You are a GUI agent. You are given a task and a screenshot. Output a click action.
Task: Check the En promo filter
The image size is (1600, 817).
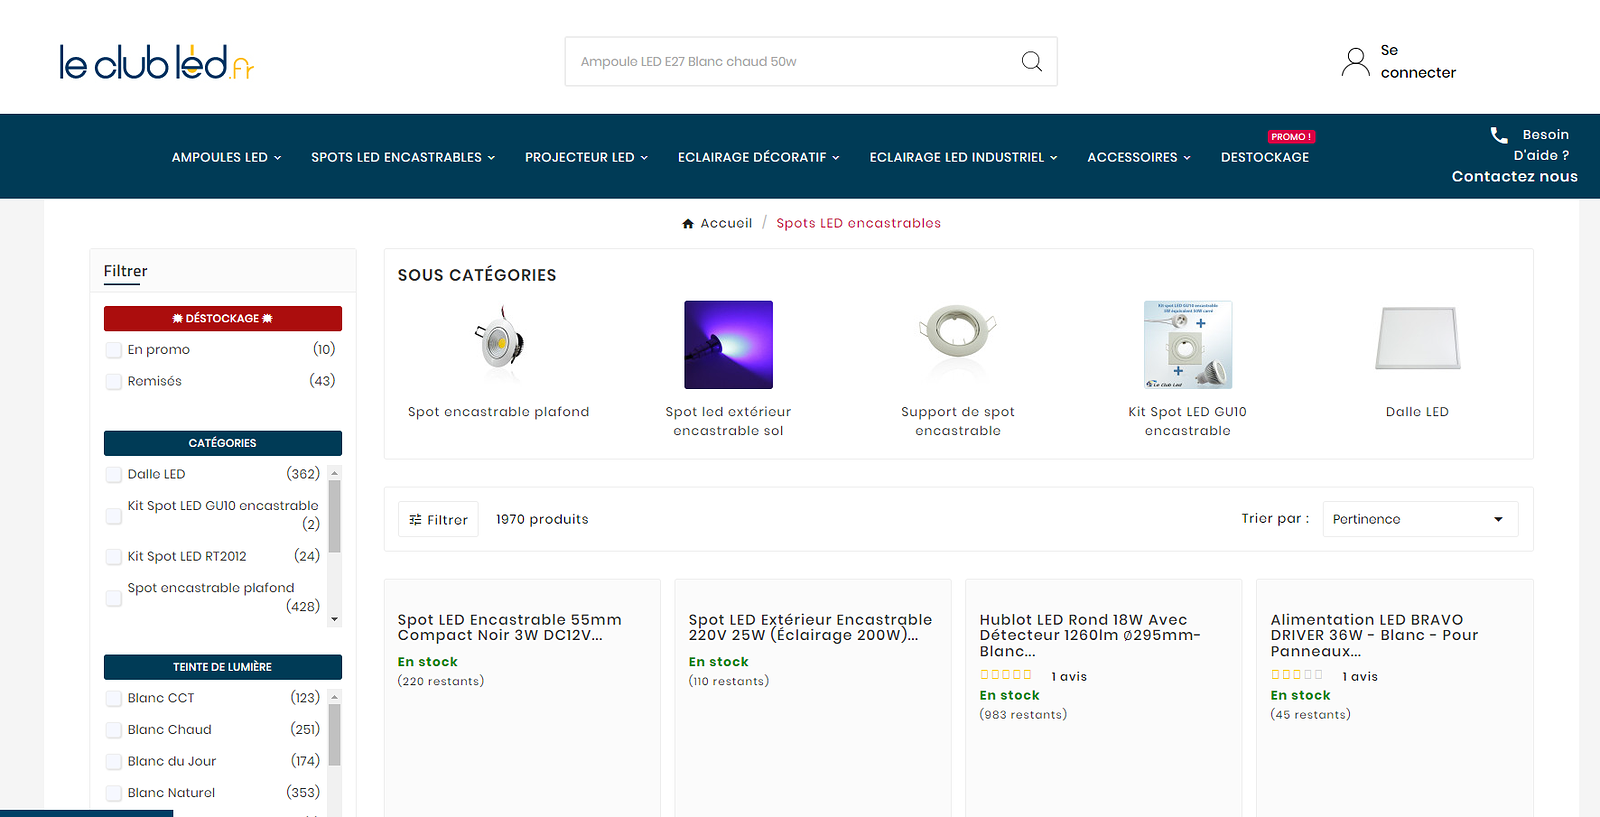click(114, 350)
